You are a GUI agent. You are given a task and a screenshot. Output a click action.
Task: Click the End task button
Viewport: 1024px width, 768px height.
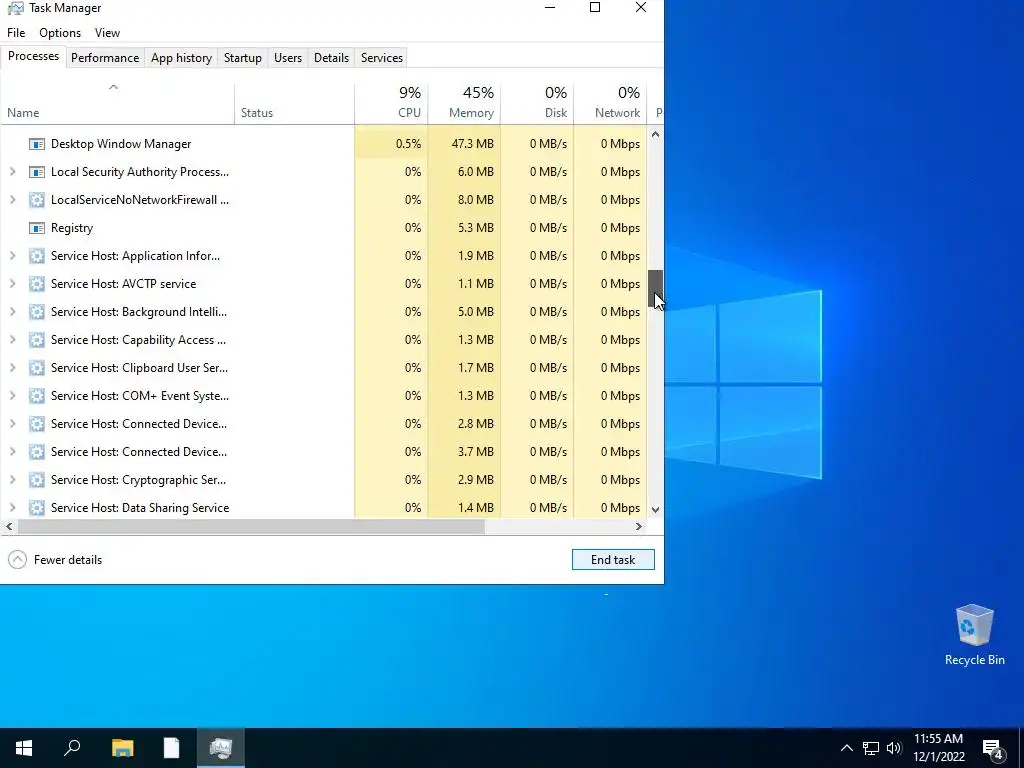(613, 560)
